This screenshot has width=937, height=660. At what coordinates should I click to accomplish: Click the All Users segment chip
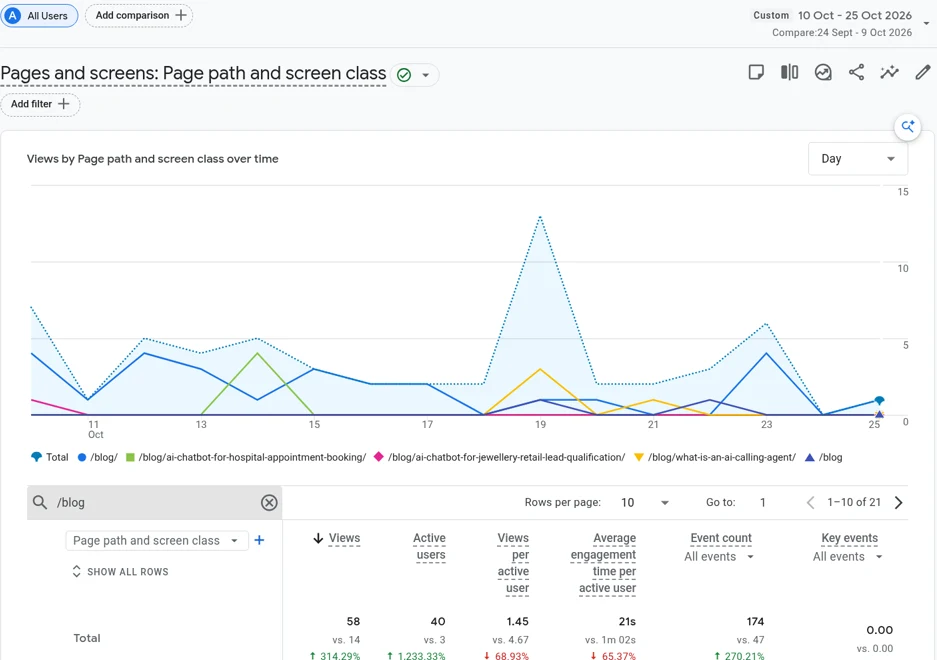[39, 16]
